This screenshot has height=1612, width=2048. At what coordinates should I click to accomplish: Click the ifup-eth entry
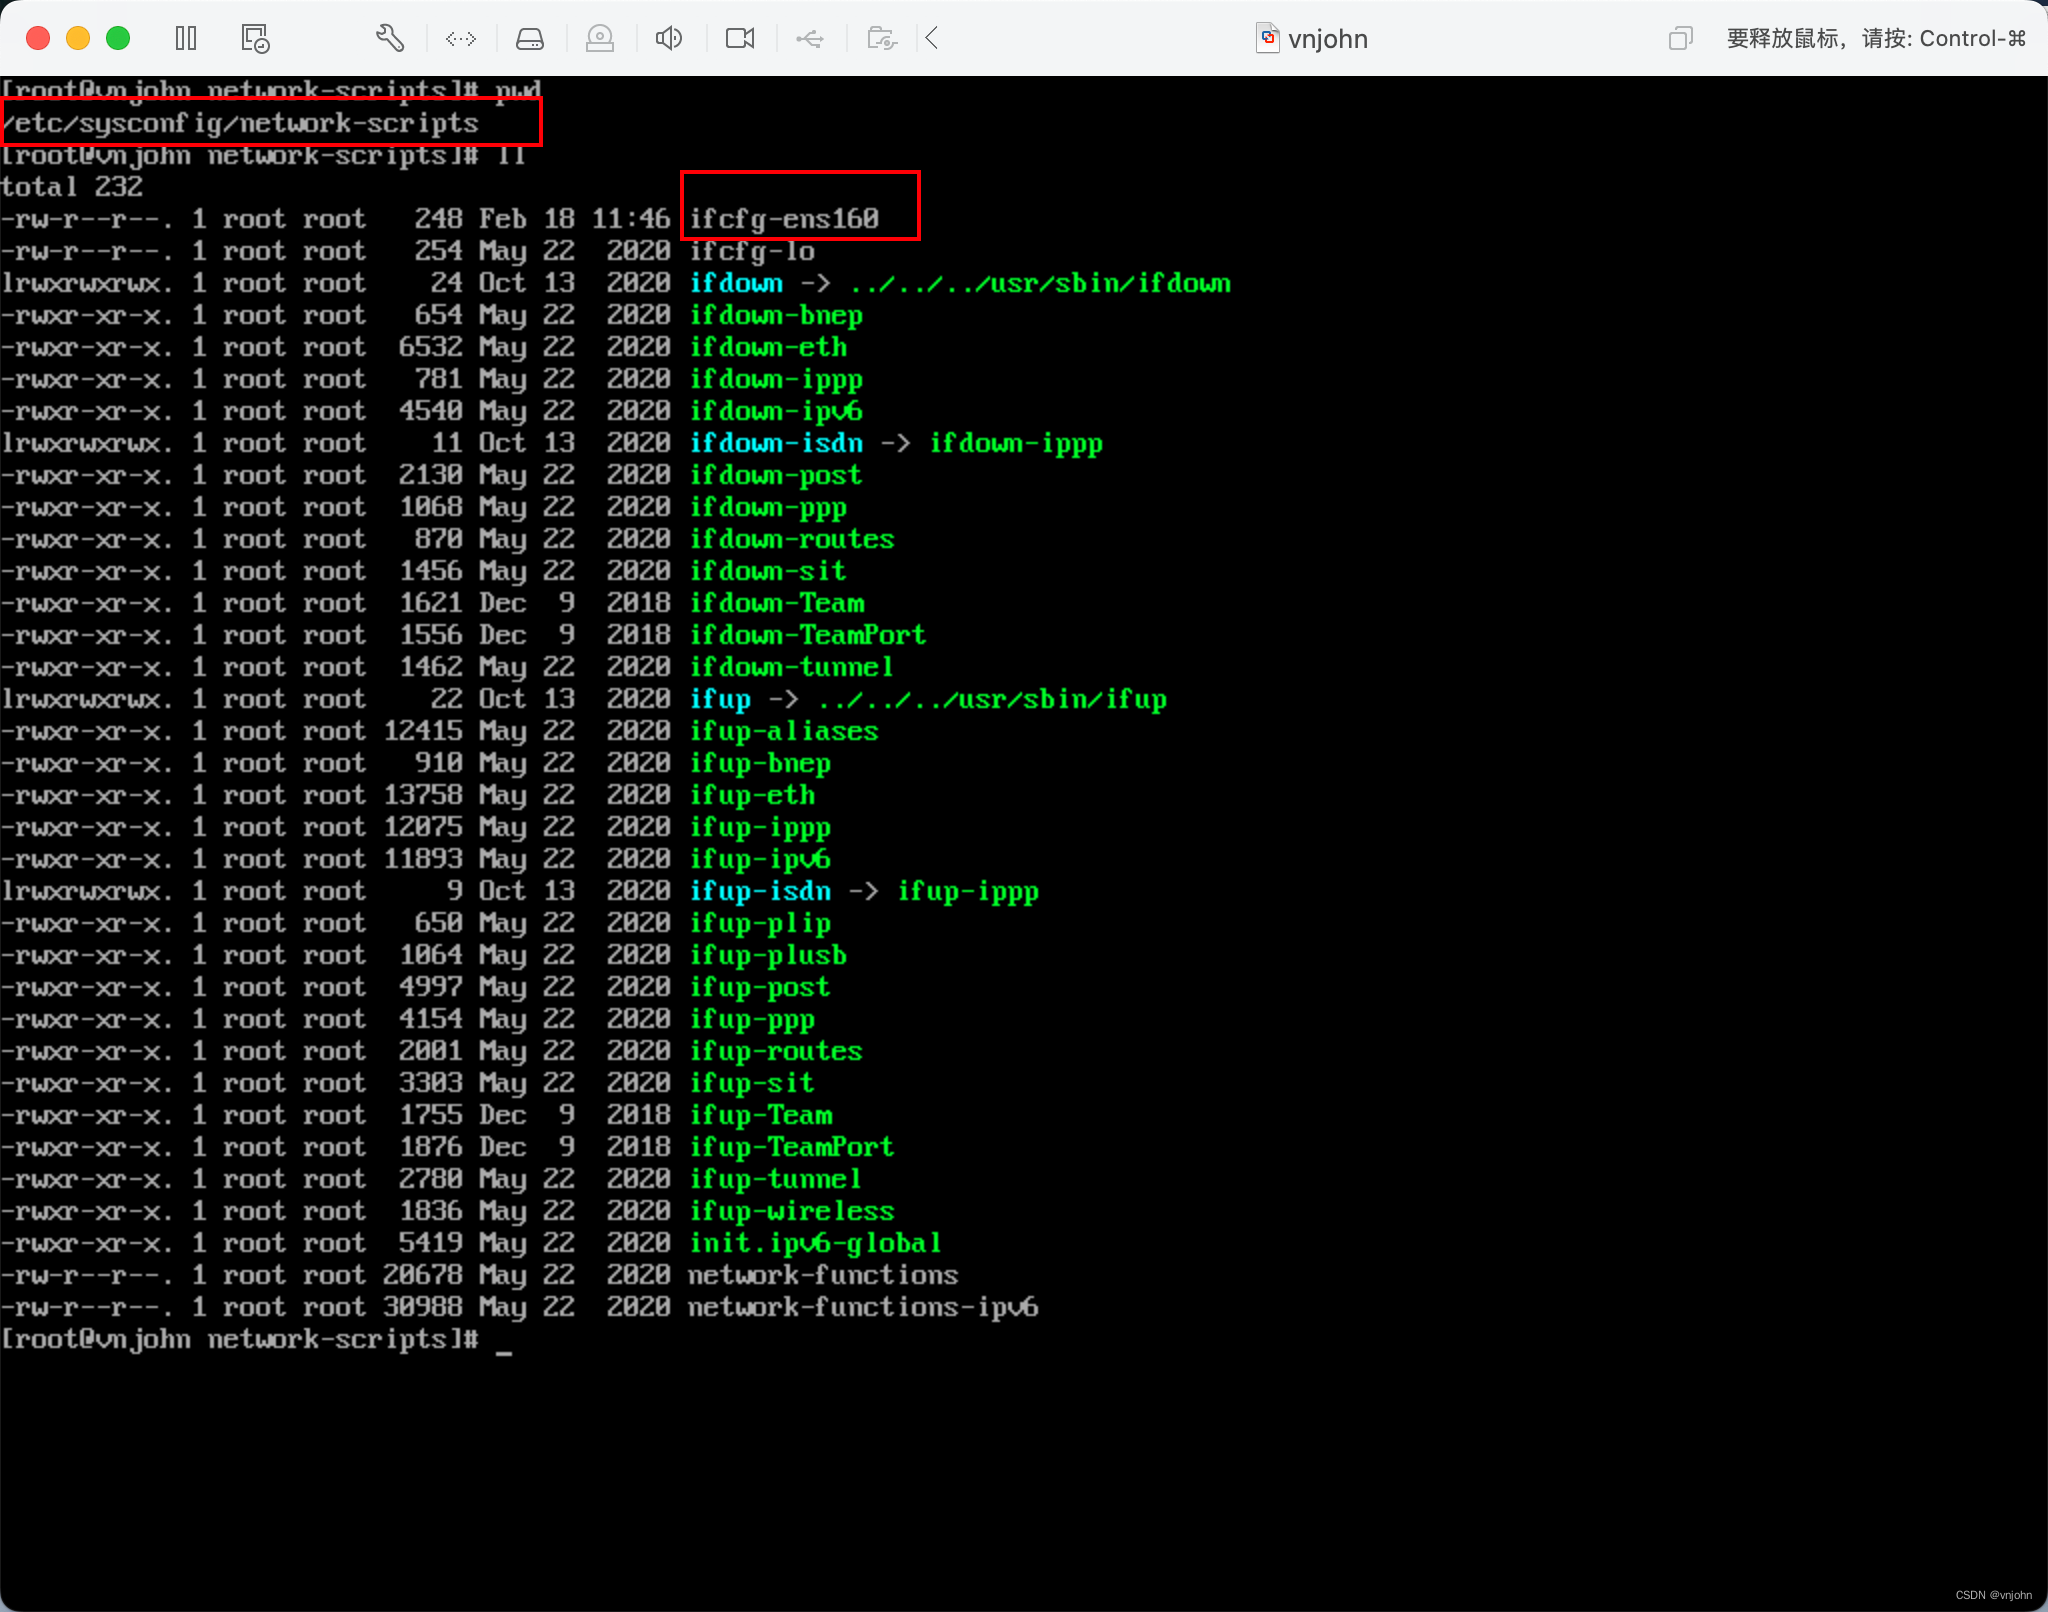point(752,795)
